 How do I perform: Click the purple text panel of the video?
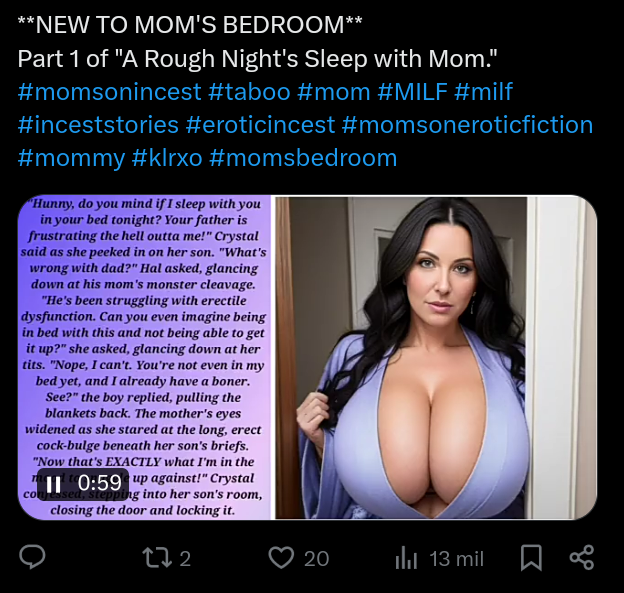144,357
